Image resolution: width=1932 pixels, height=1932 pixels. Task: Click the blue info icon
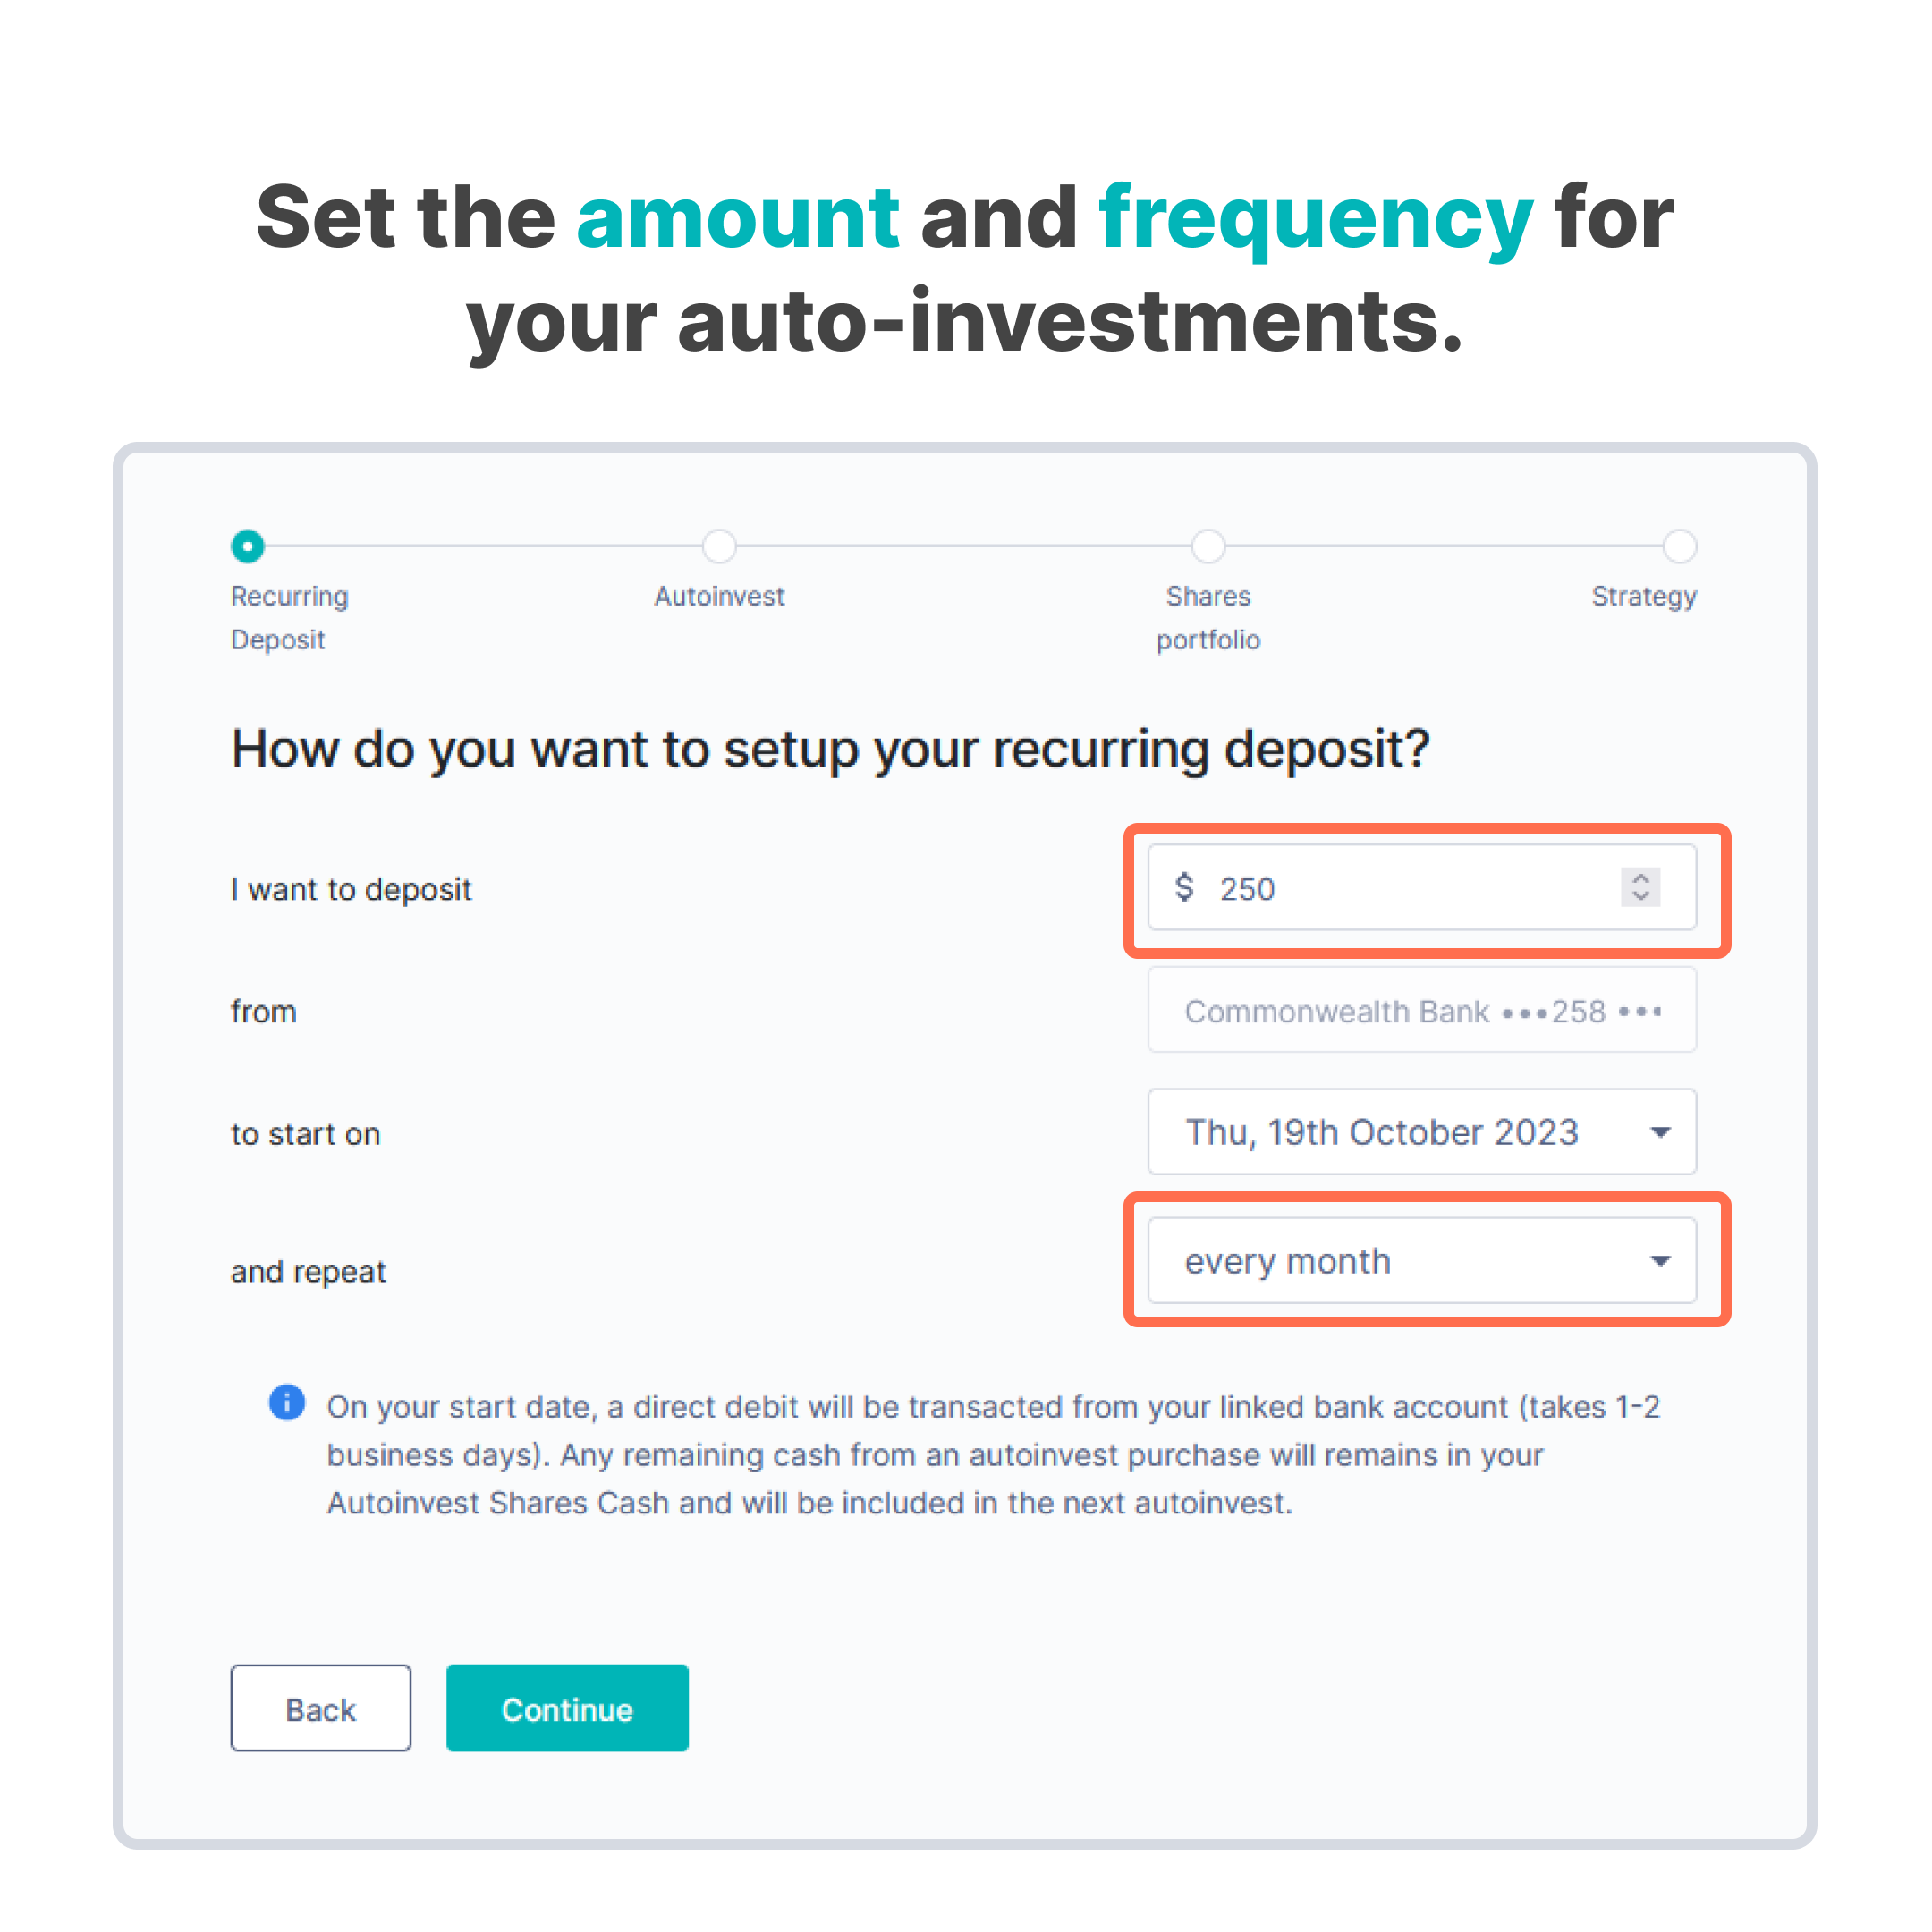(287, 1403)
